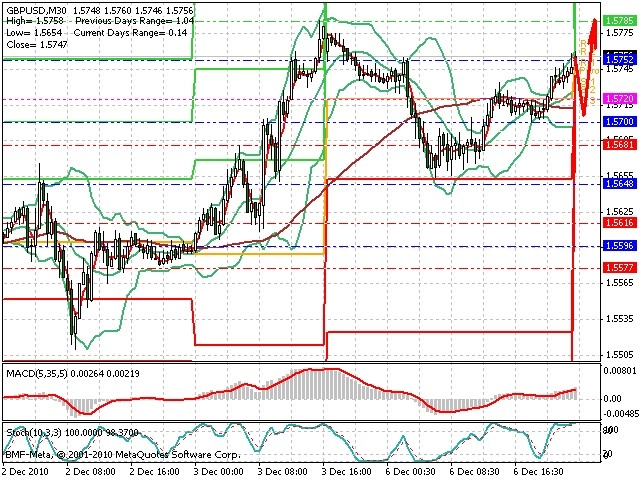Select the blue 1.5752 price tag
640x480 pixels.
[620, 60]
